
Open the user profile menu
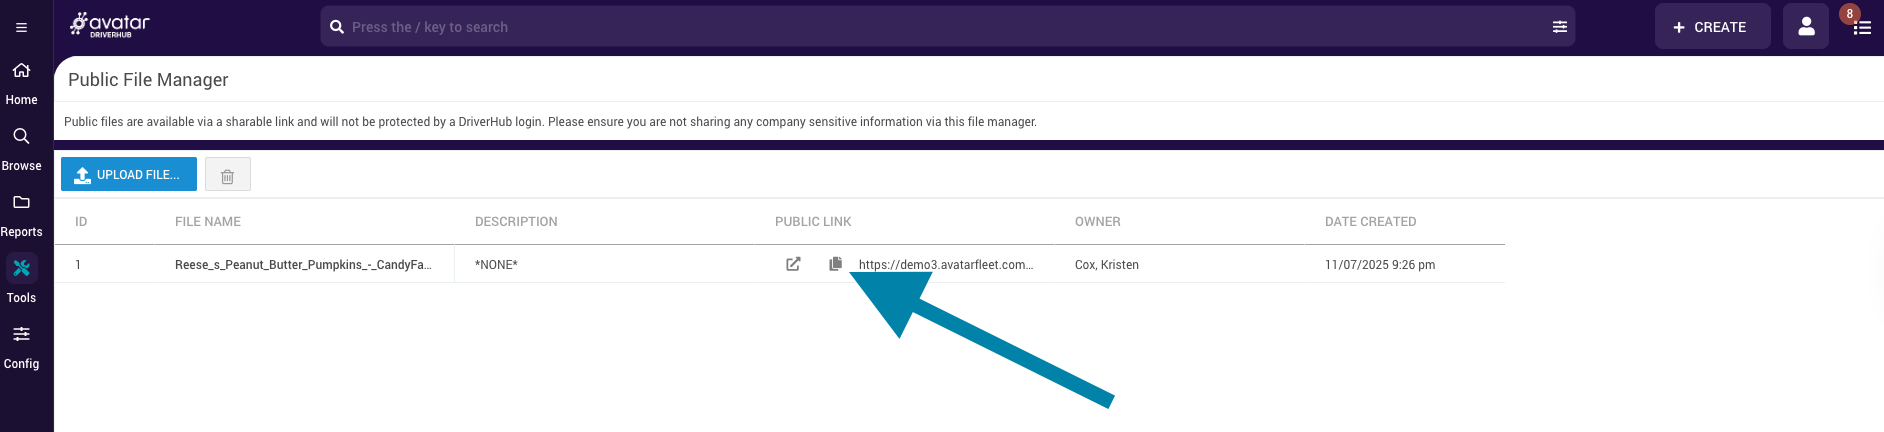1805,27
